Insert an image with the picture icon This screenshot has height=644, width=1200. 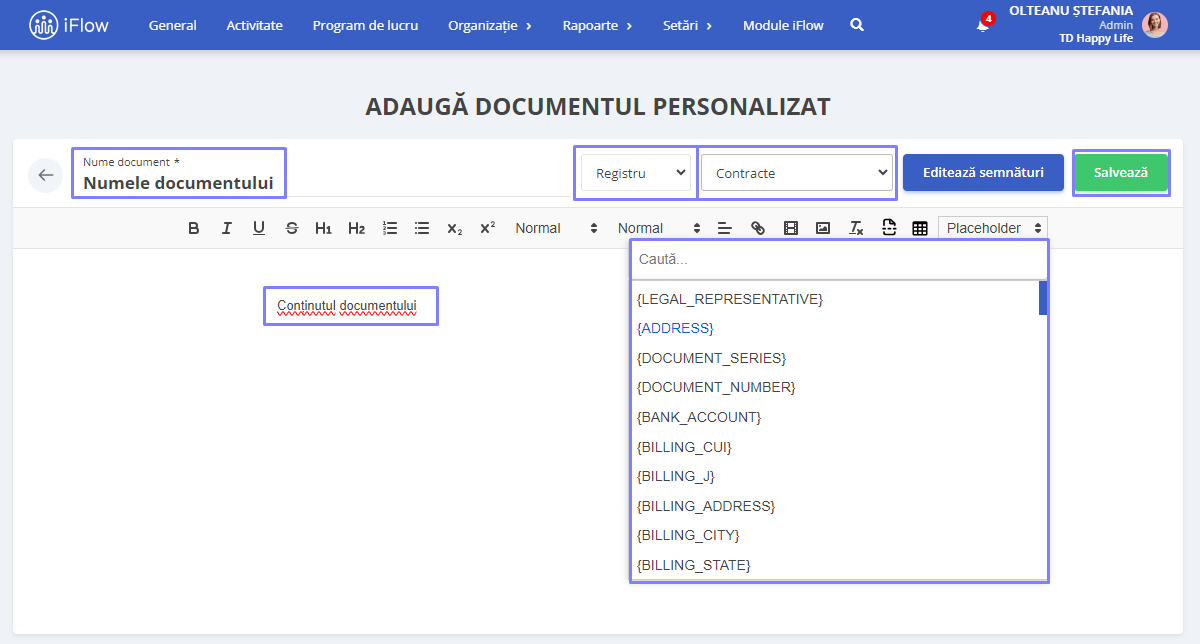coord(823,228)
